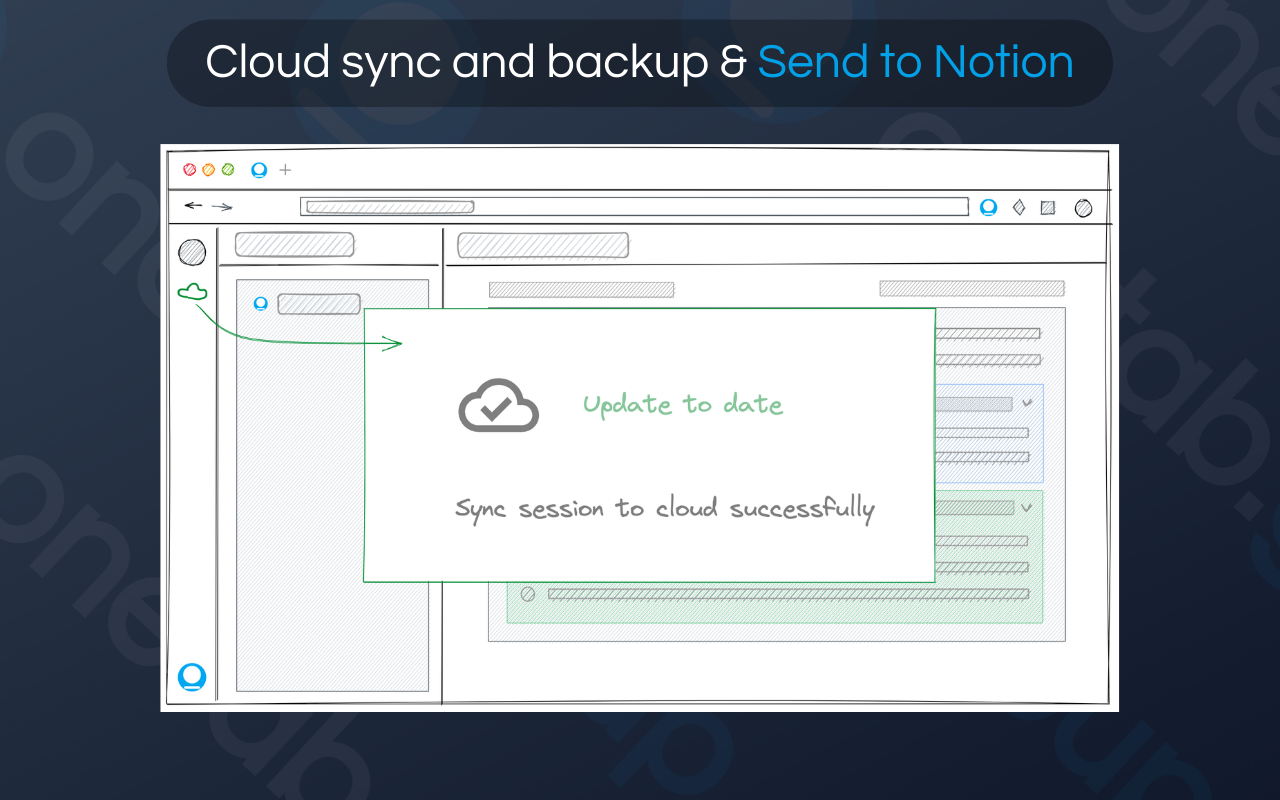The height and width of the screenshot is (800, 1280).
Task: Click the forward arrow in the browser
Action: tap(222, 207)
